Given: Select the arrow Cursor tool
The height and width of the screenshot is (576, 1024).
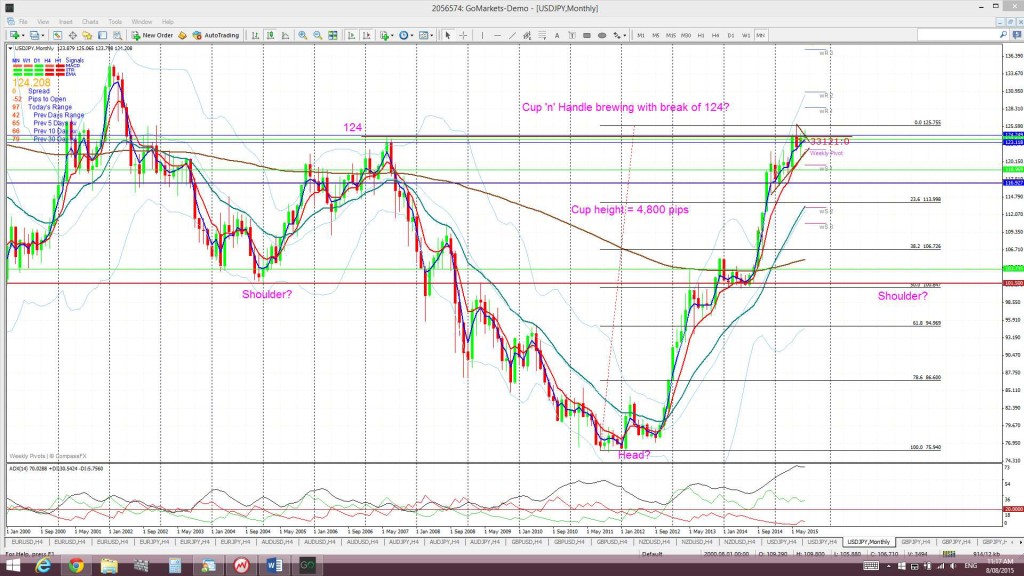Looking at the screenshot, I should [447, 35].
